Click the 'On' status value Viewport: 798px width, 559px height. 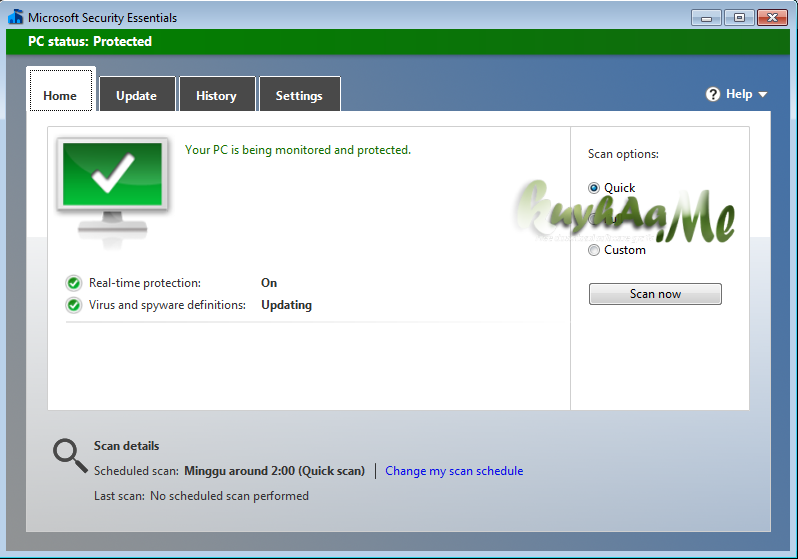point(269,283)
